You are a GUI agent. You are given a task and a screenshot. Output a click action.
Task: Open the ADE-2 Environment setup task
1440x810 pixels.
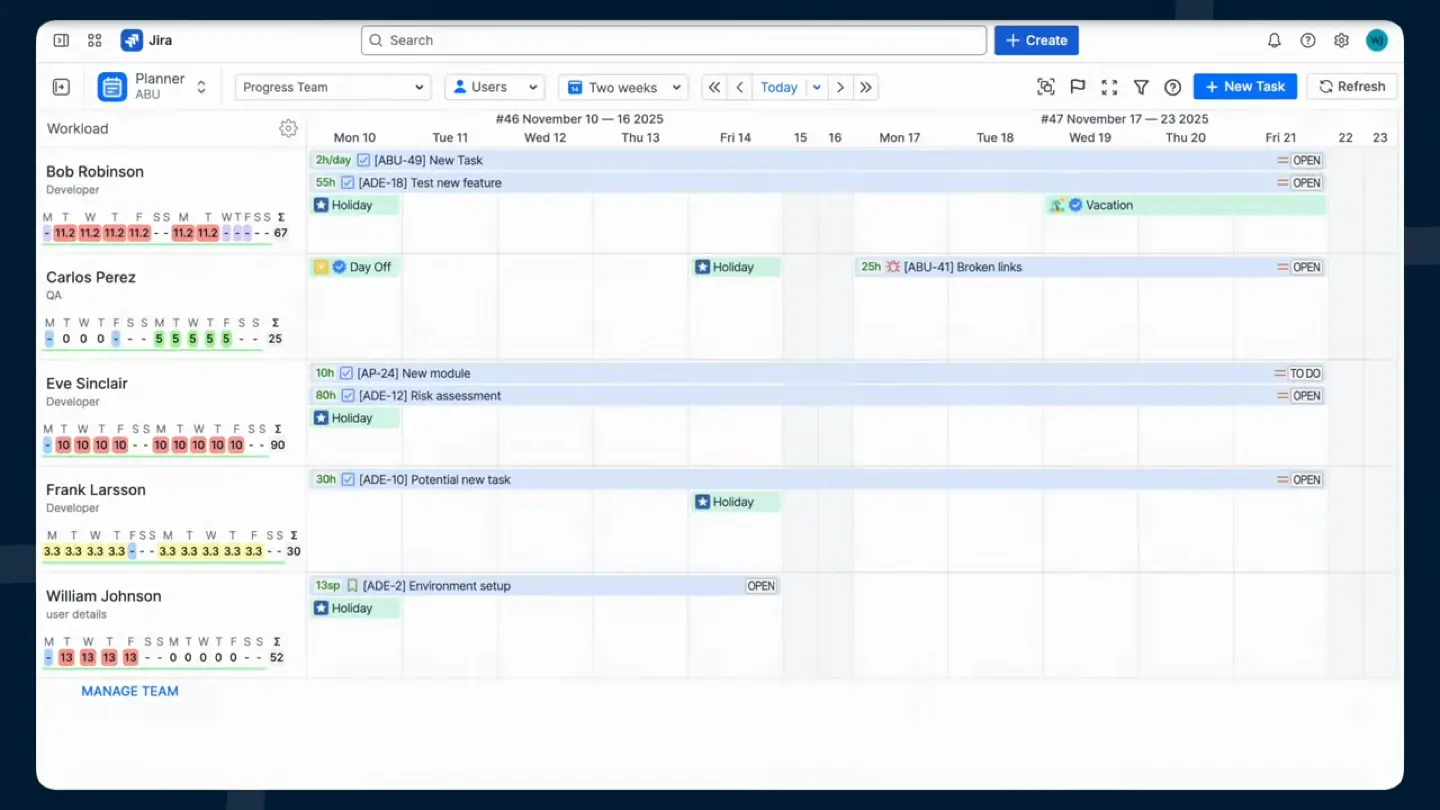[545, 586]
